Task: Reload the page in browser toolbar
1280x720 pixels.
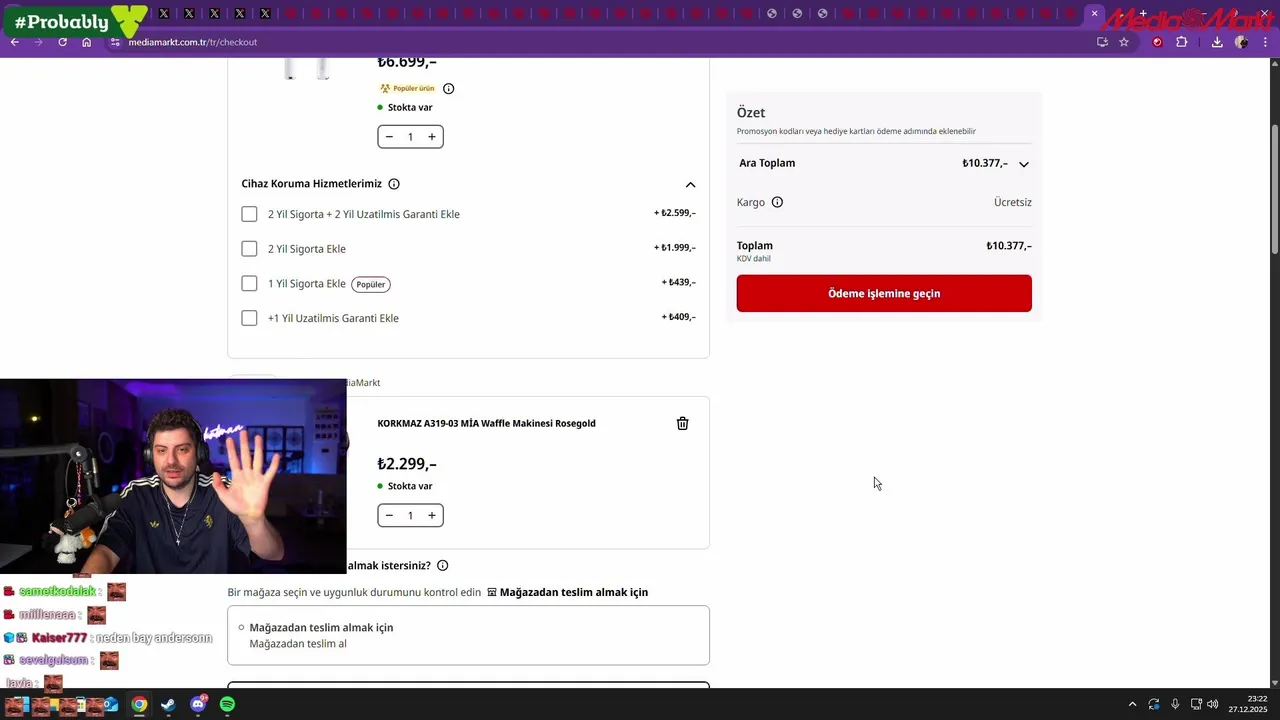Action: (62, 42)
